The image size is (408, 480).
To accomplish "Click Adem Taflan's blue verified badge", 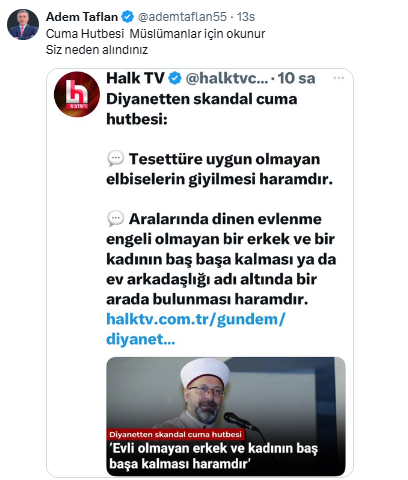I will [127, 17].
